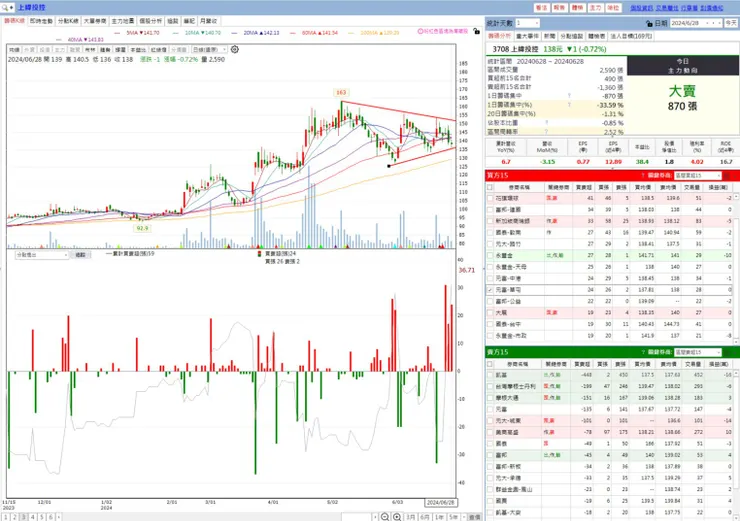Click the red 主力 button in top bar
This screenshot has height=521, width=740.
(x=596, y=8)
